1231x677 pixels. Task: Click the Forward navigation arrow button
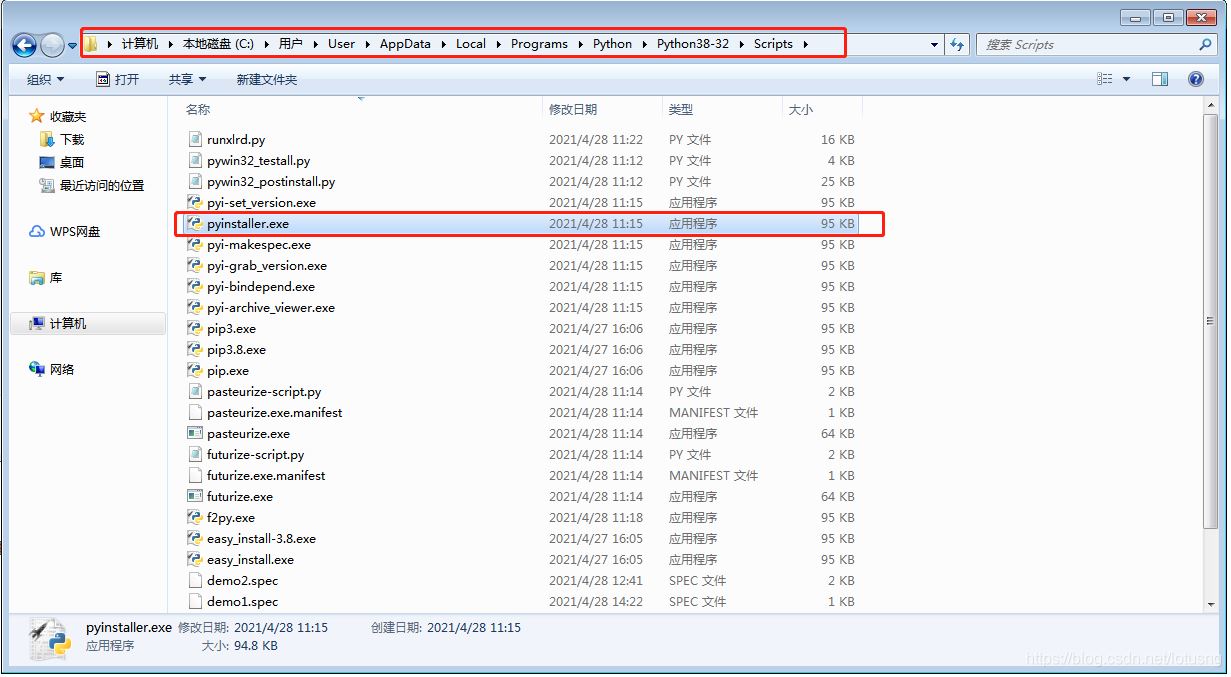[52, 45]
